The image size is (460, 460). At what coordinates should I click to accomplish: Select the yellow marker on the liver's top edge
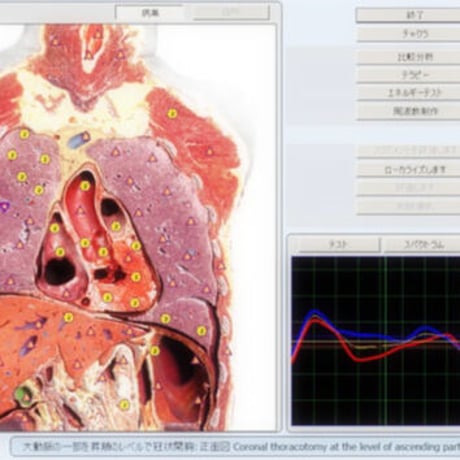point(68,317)
